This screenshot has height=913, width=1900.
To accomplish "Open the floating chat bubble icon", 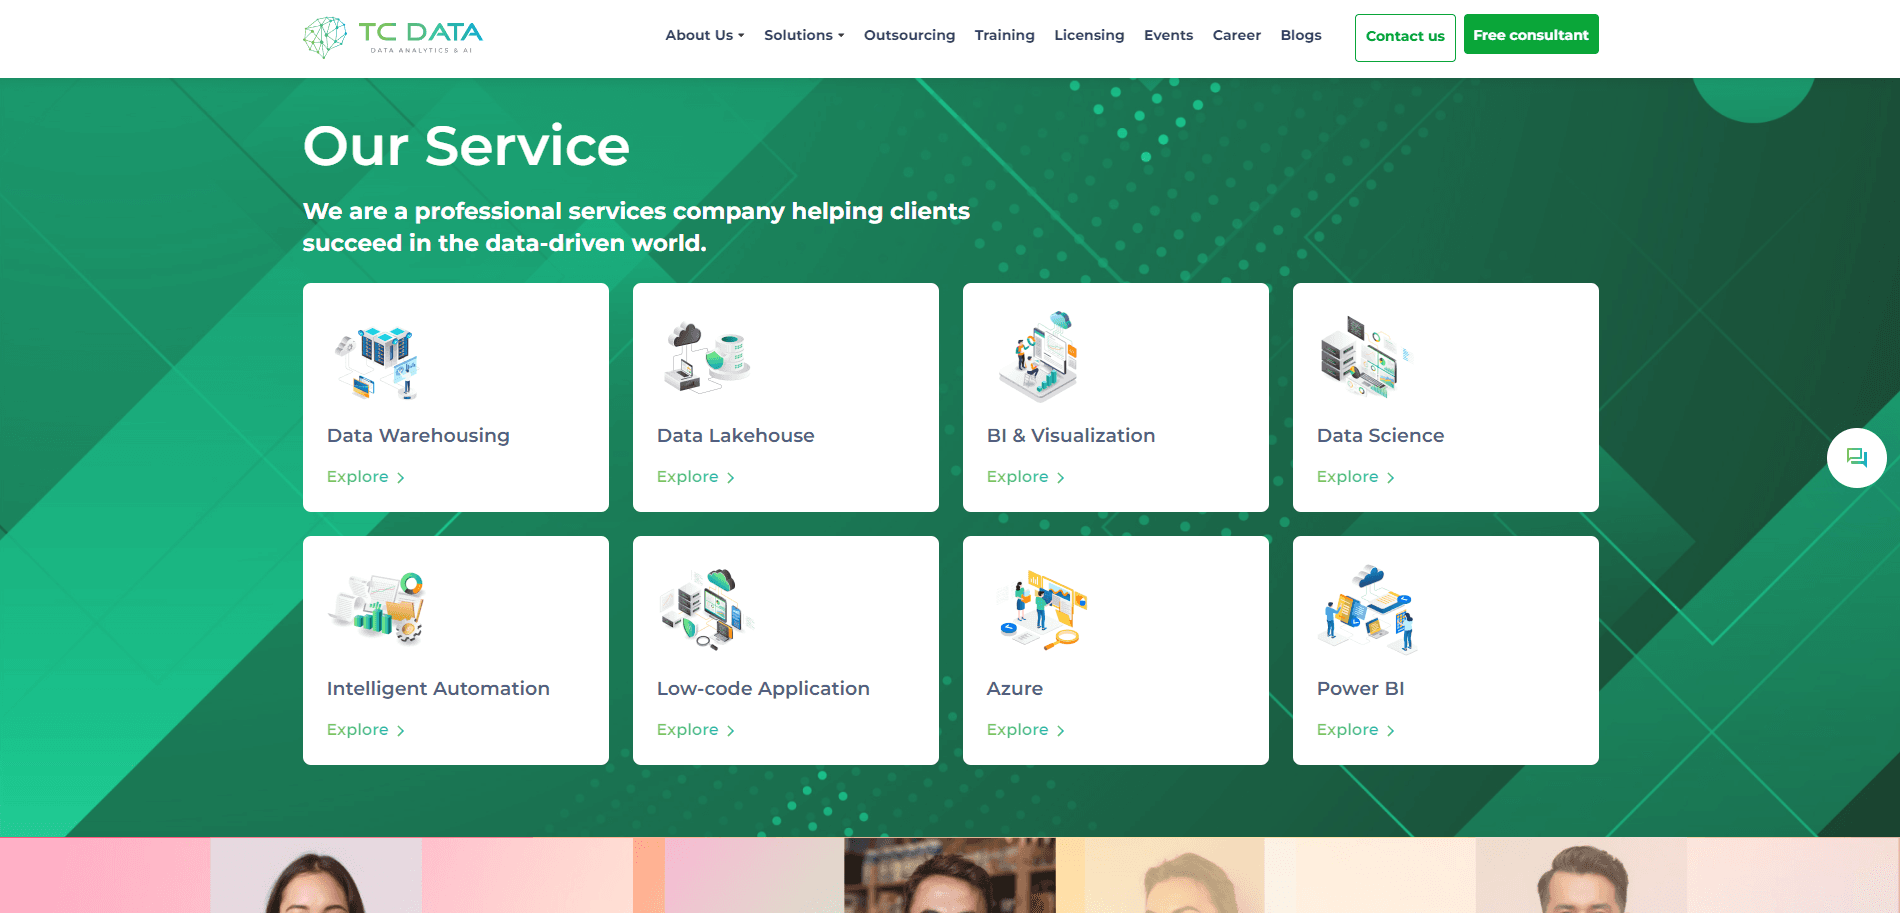I will pyautogui.click(x=1856, y=458).
